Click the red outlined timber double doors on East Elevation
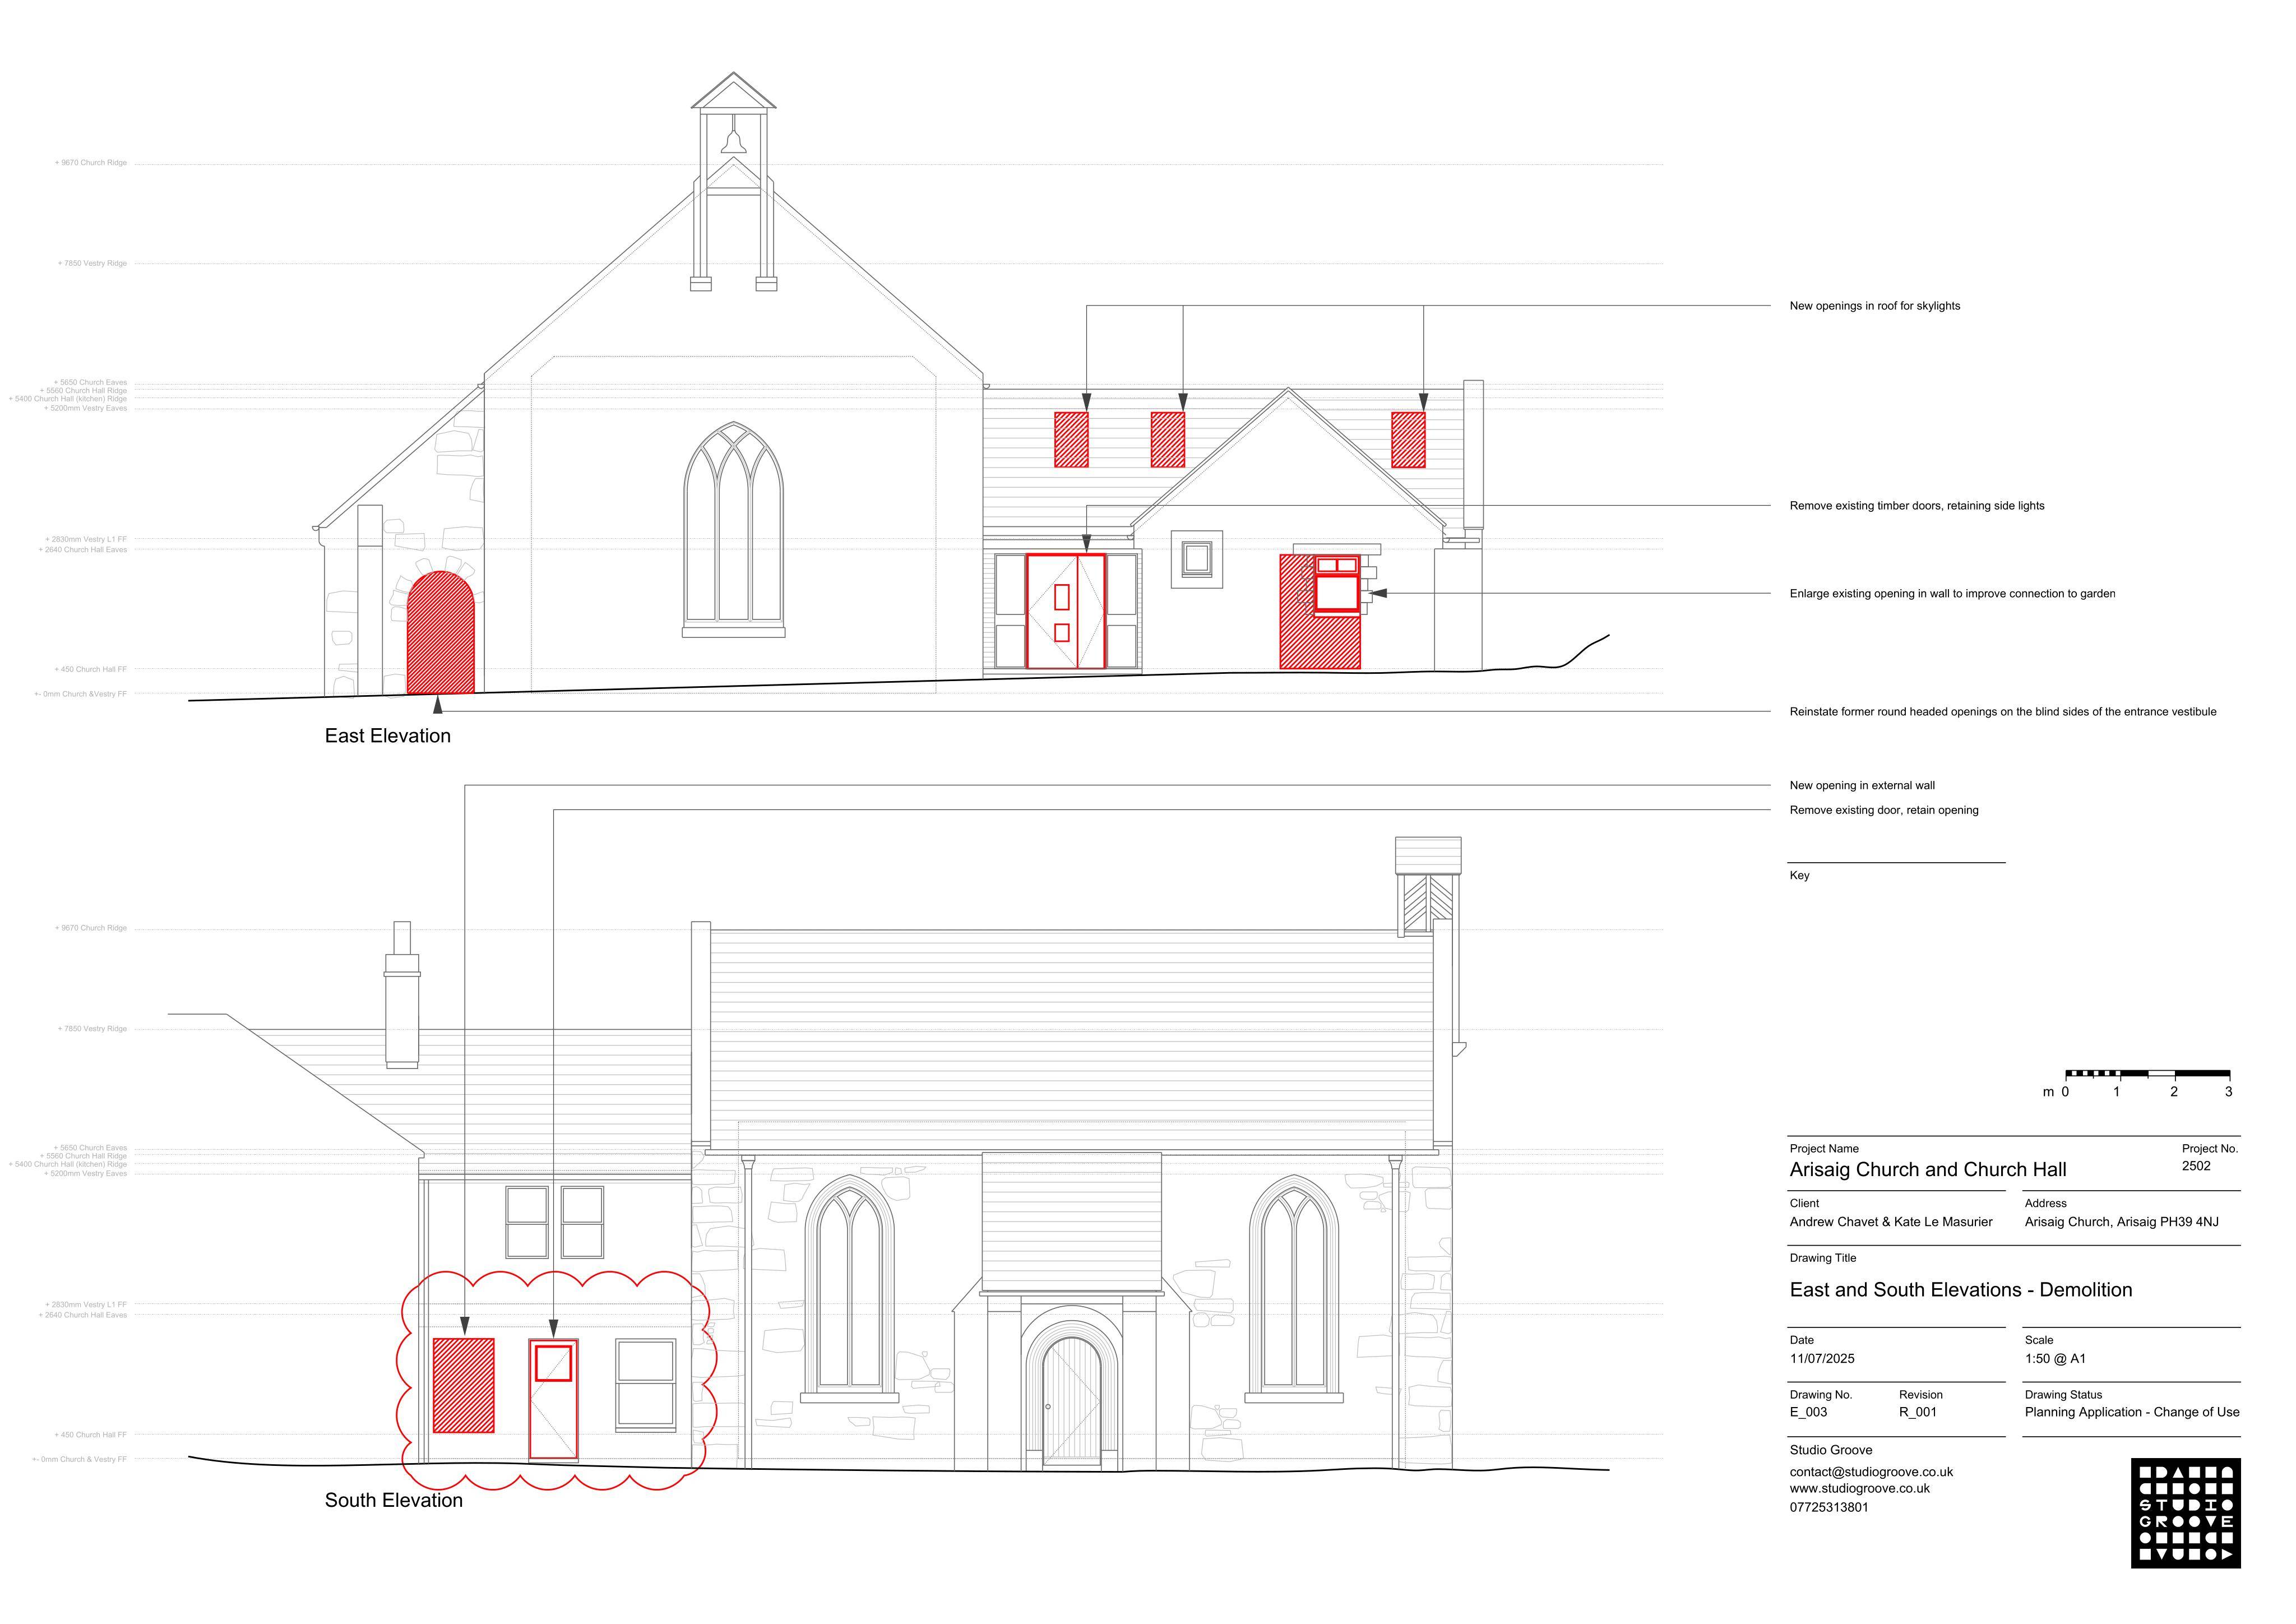Image resolution: width=2296 pixels, height=1624 pixels. click(1065, 611)
